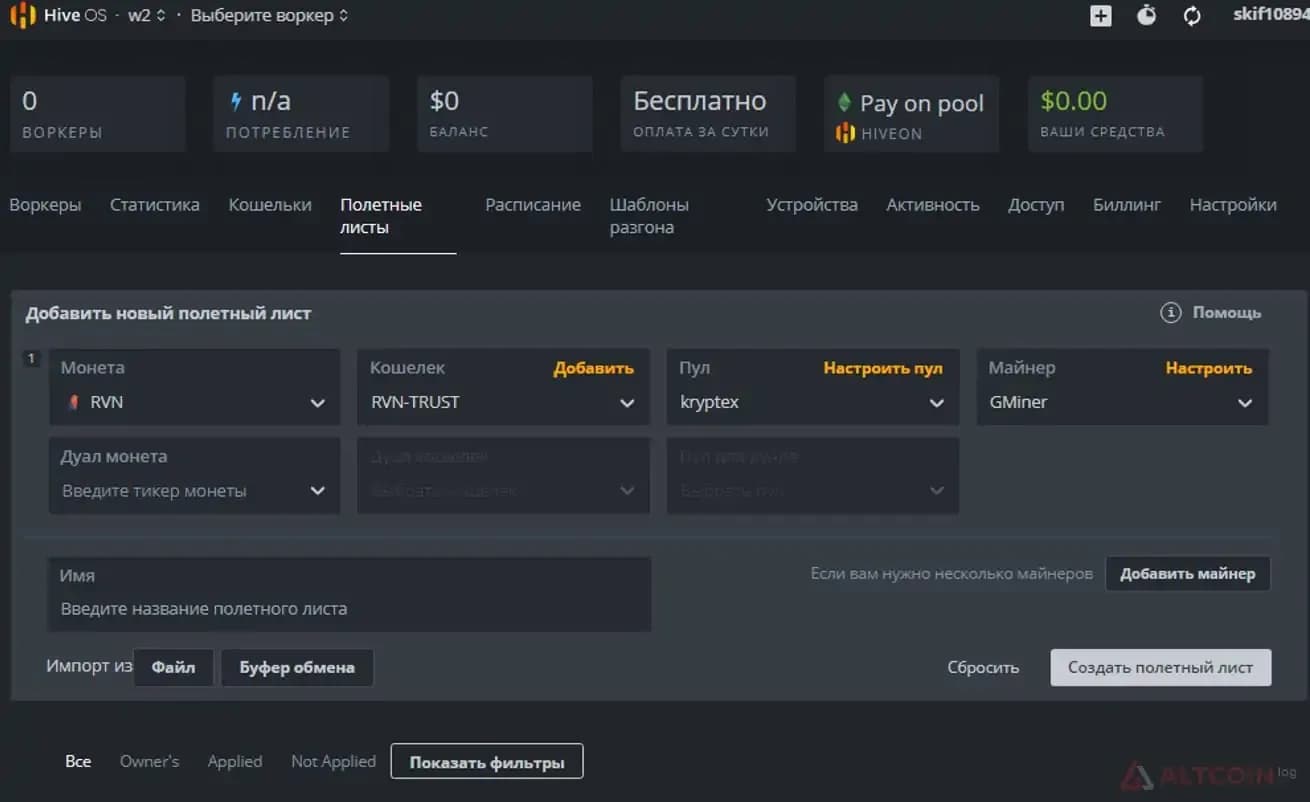Expand the Пул kryptex dropdown
Image resolution: width=1310 pixels, height=802 pixels.
812,387
